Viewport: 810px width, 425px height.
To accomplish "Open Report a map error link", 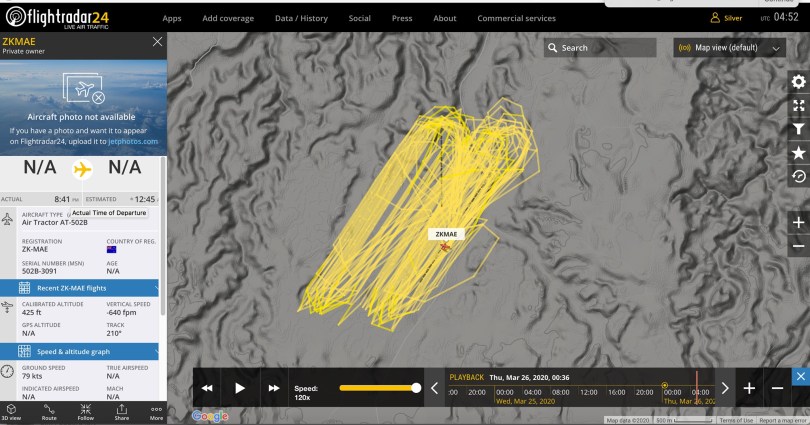I will click(x=783, y=420).
